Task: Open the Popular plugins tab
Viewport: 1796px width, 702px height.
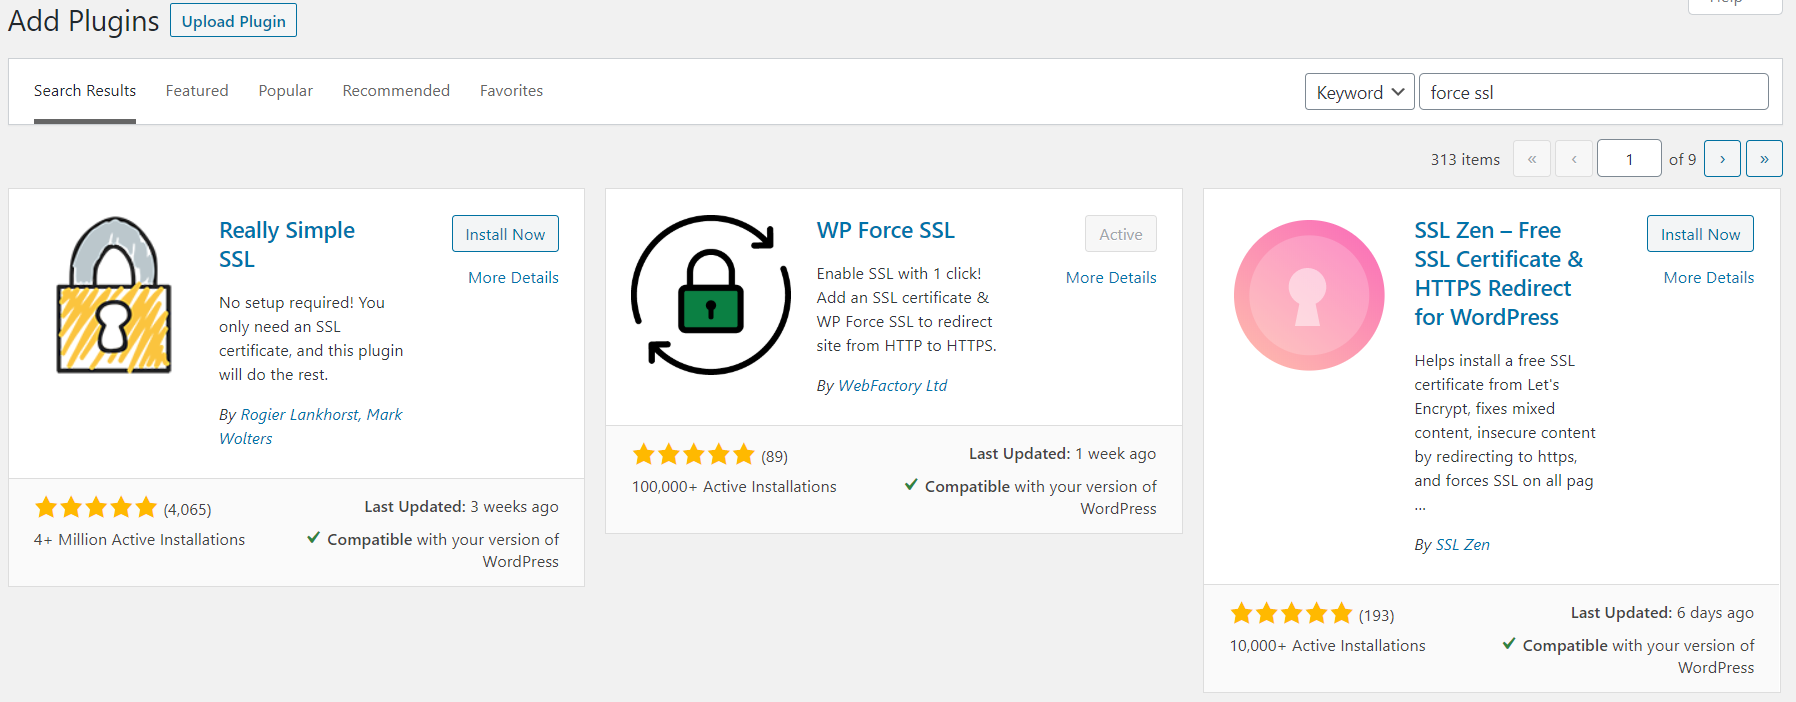Action: click(285, 91)
